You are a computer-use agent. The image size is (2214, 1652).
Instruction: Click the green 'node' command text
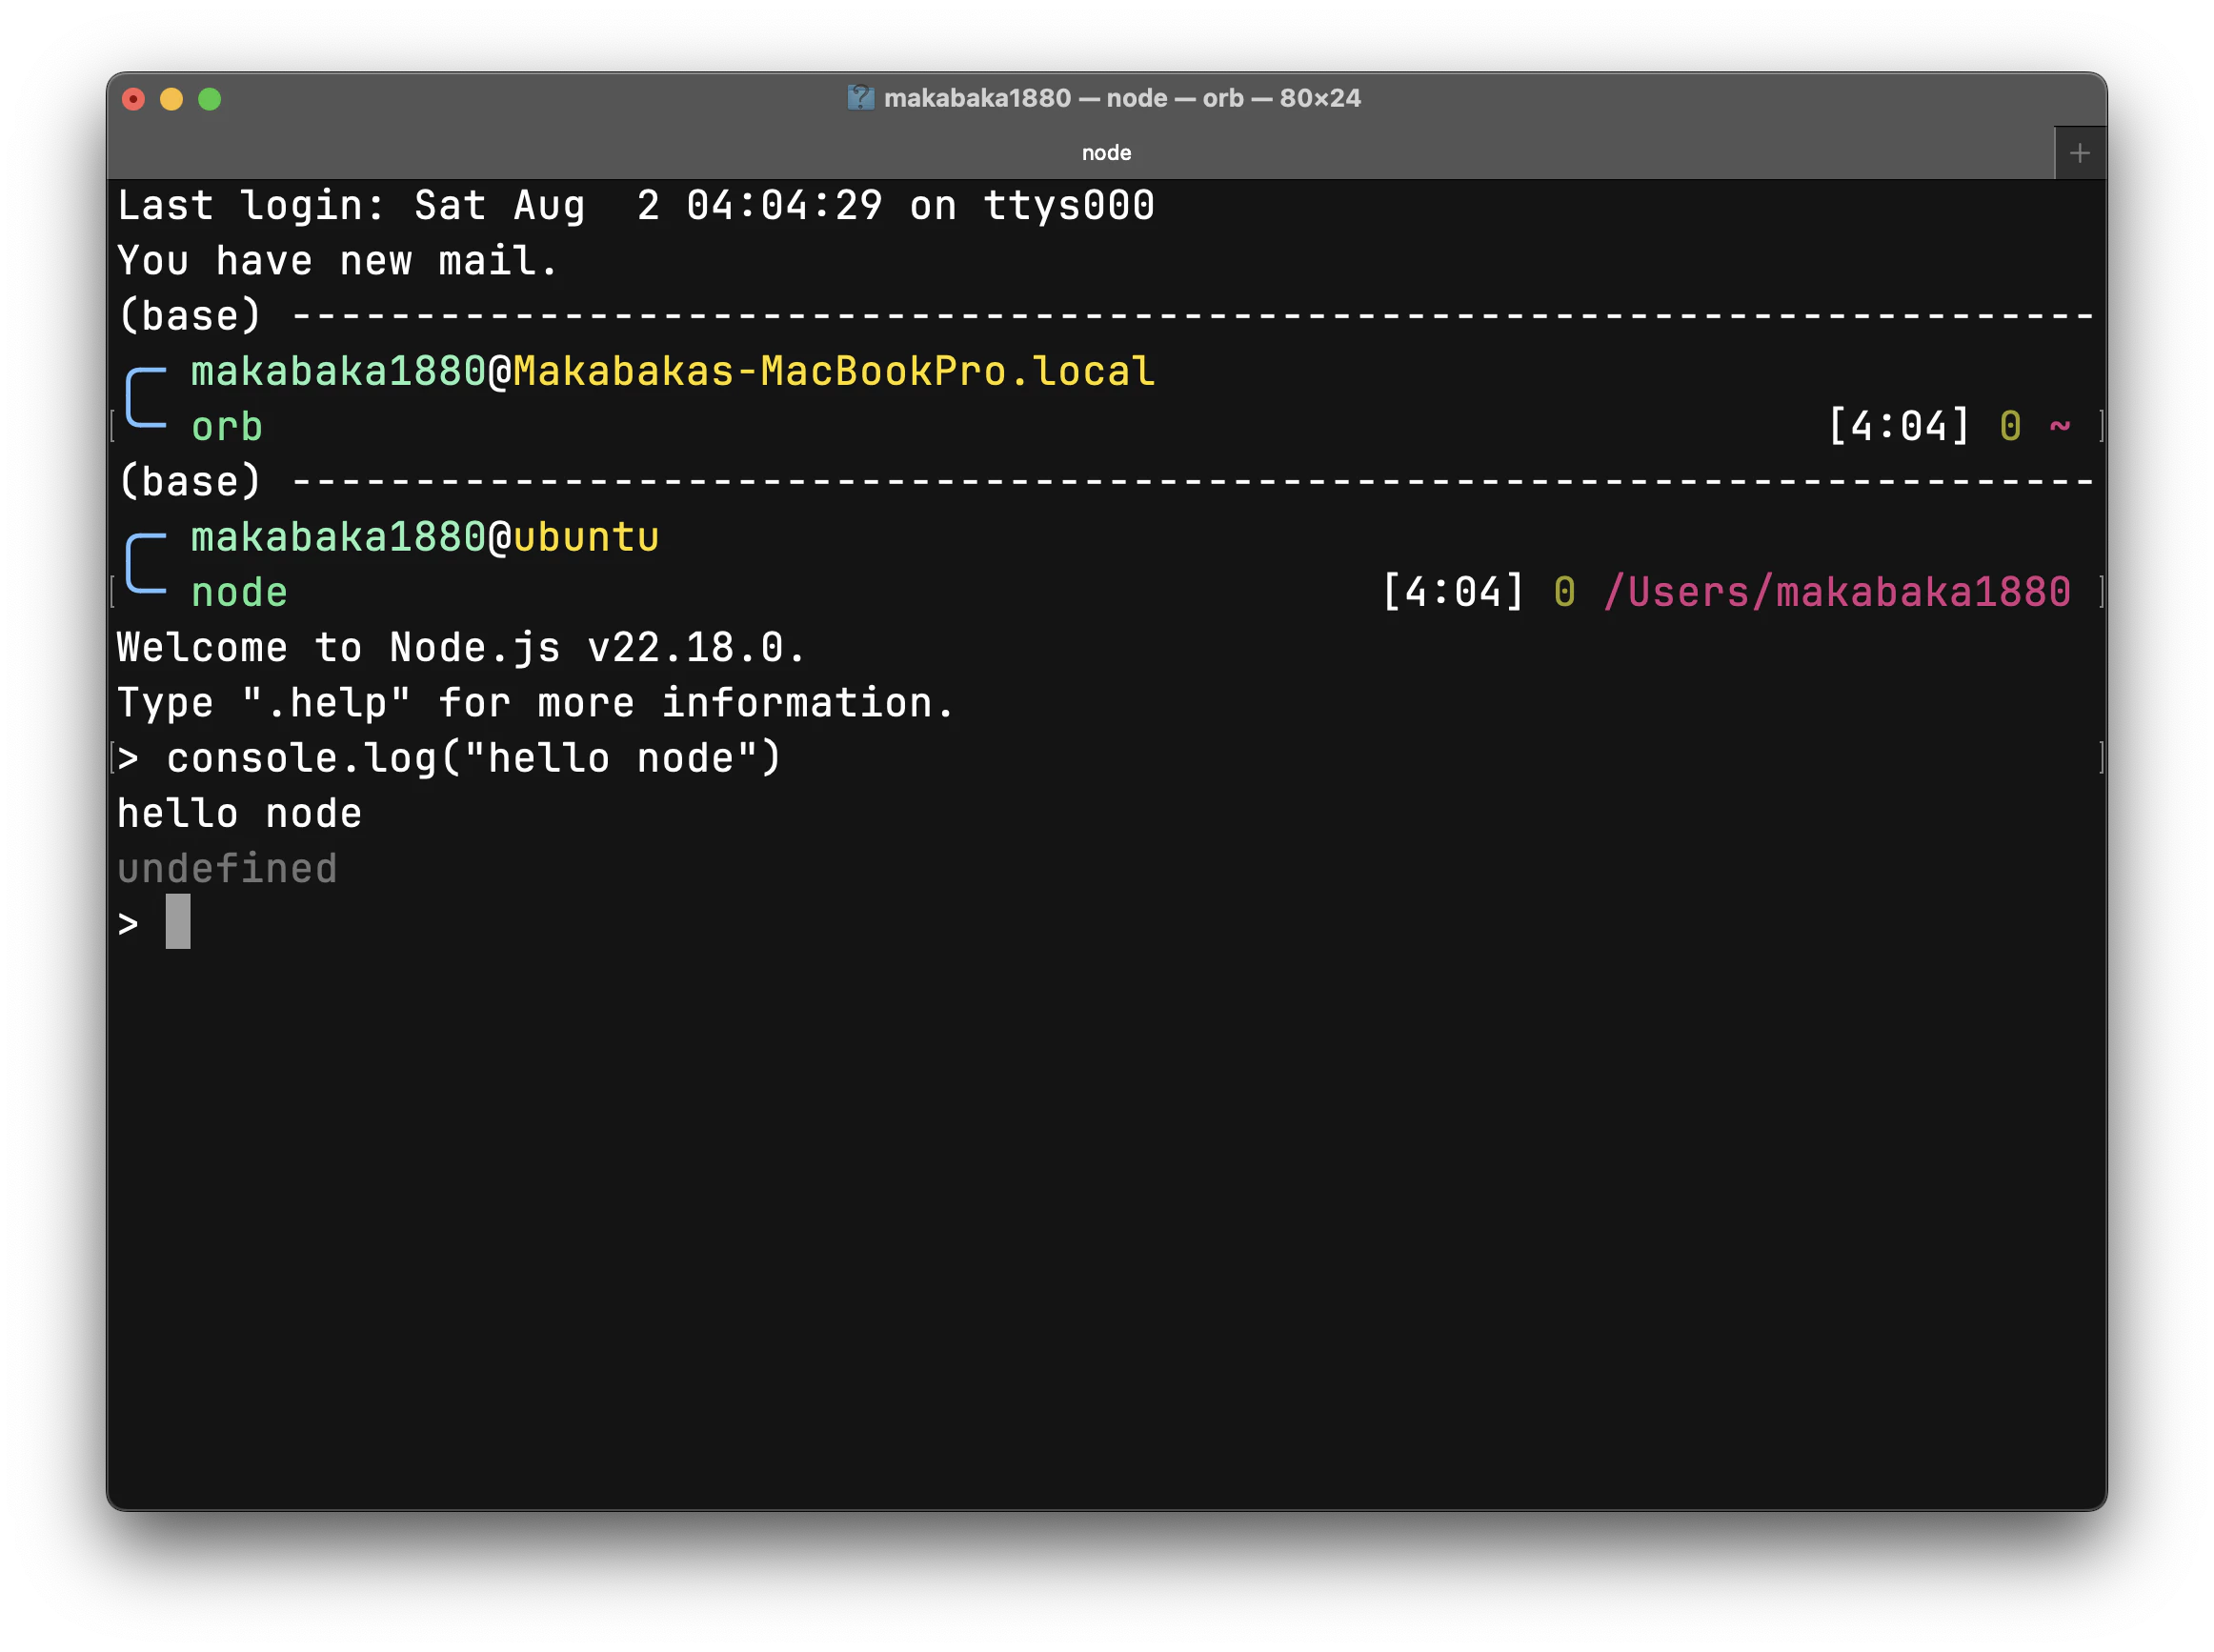[239, 593]
